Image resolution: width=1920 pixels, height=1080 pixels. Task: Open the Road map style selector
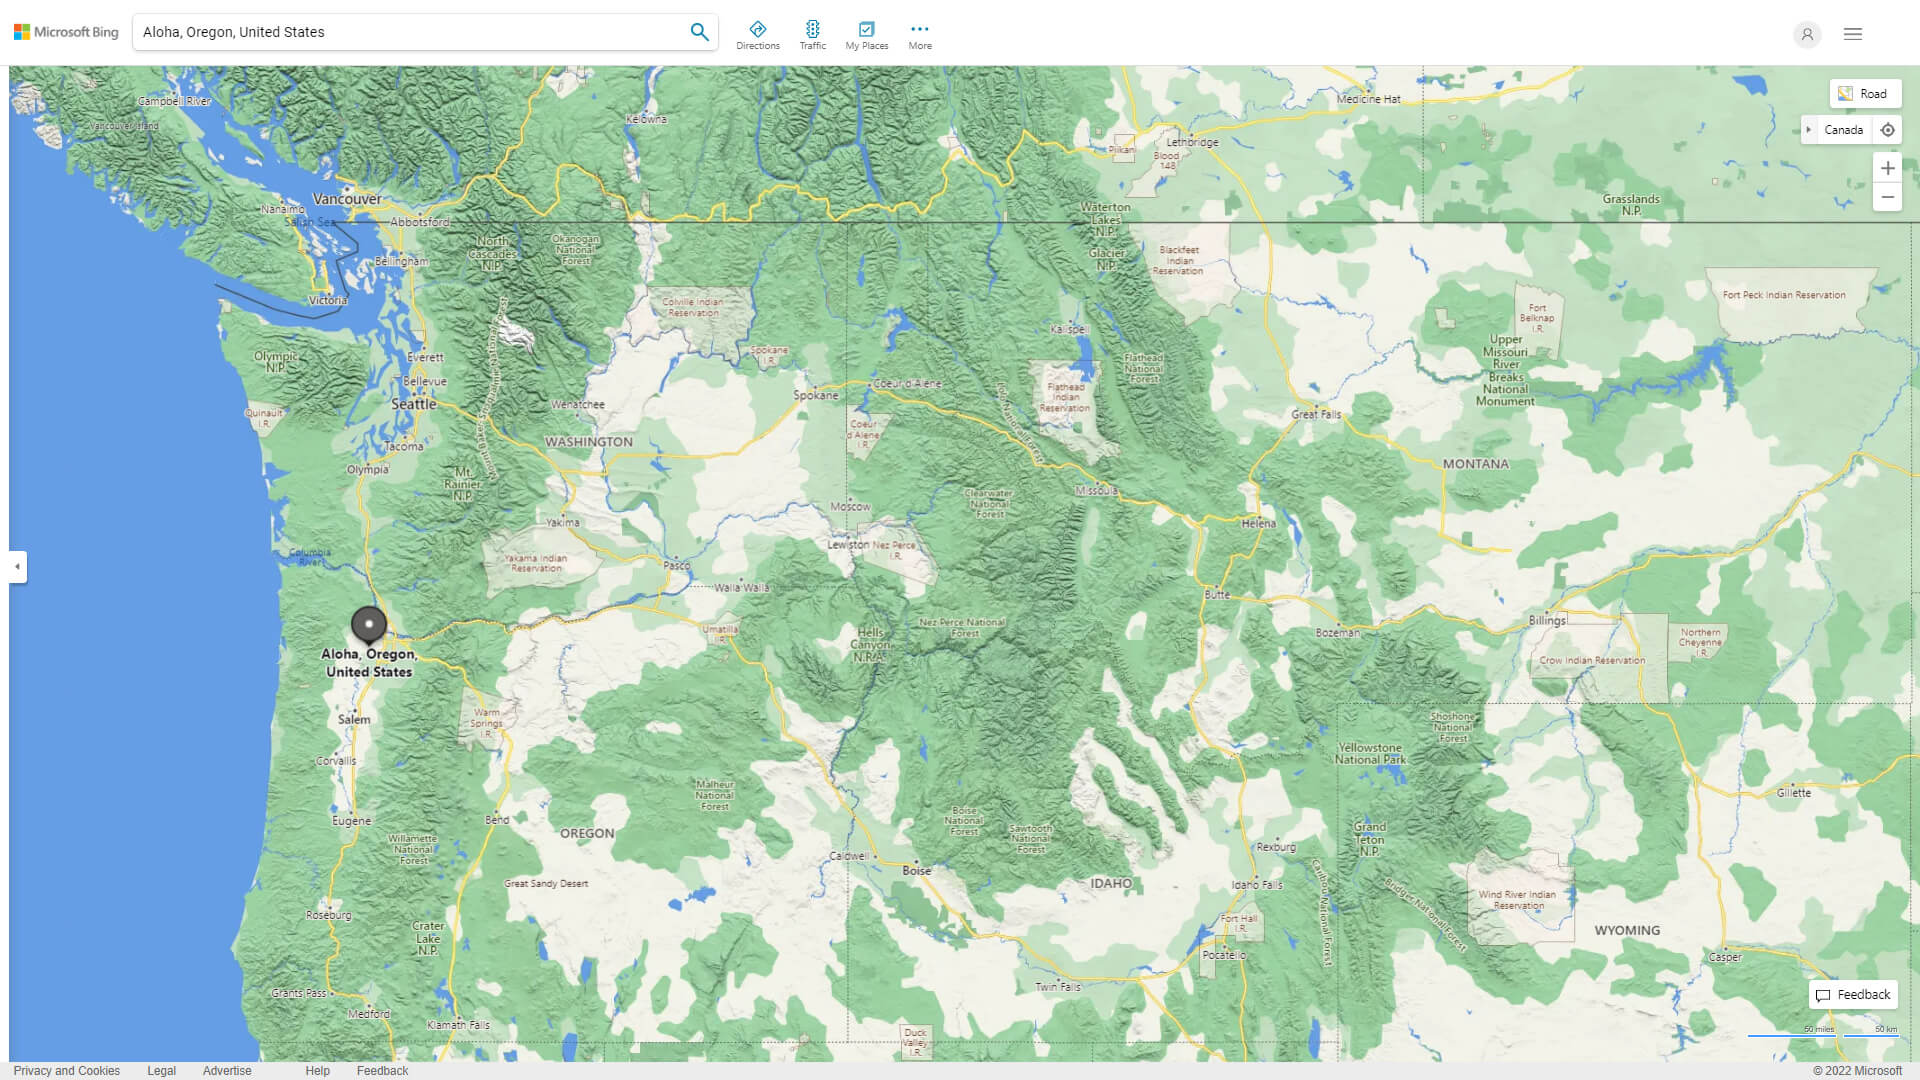click(1864, 93)
